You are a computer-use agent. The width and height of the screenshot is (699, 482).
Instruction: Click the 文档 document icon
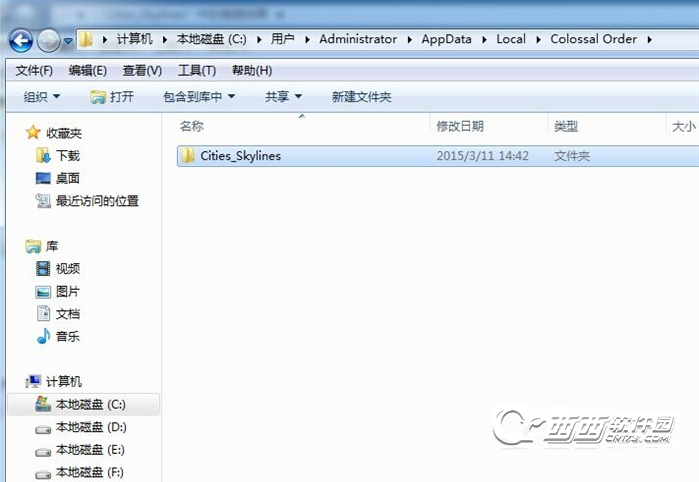(x=43, y=313)
